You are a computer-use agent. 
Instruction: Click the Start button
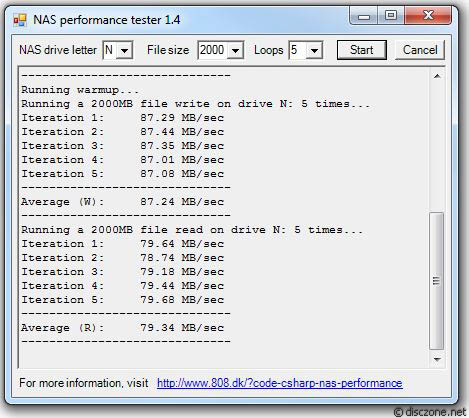362,50
